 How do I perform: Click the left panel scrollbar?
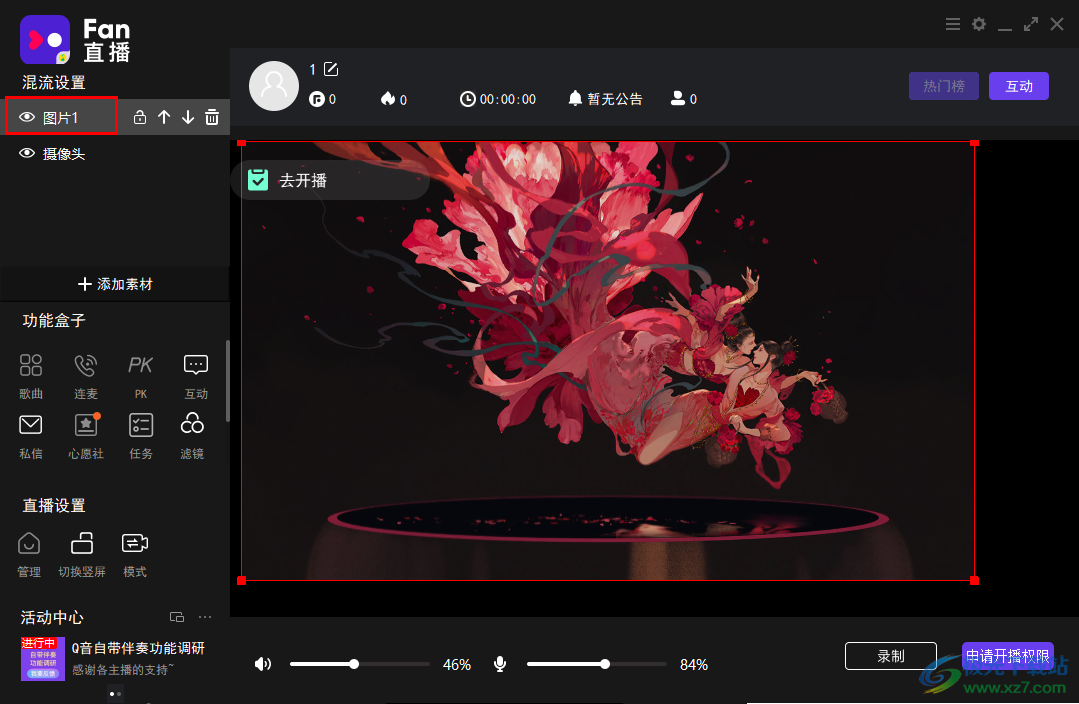pyautogui.click(x=227, y=380)
